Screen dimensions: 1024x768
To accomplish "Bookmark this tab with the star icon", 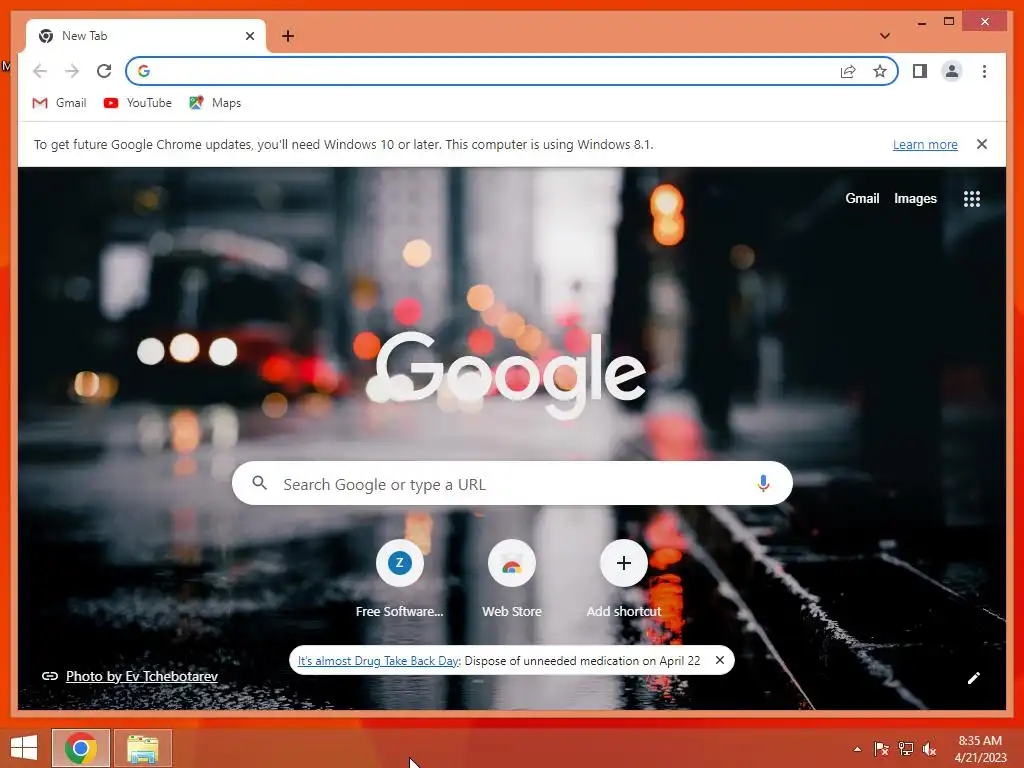I will click(880, 71).
